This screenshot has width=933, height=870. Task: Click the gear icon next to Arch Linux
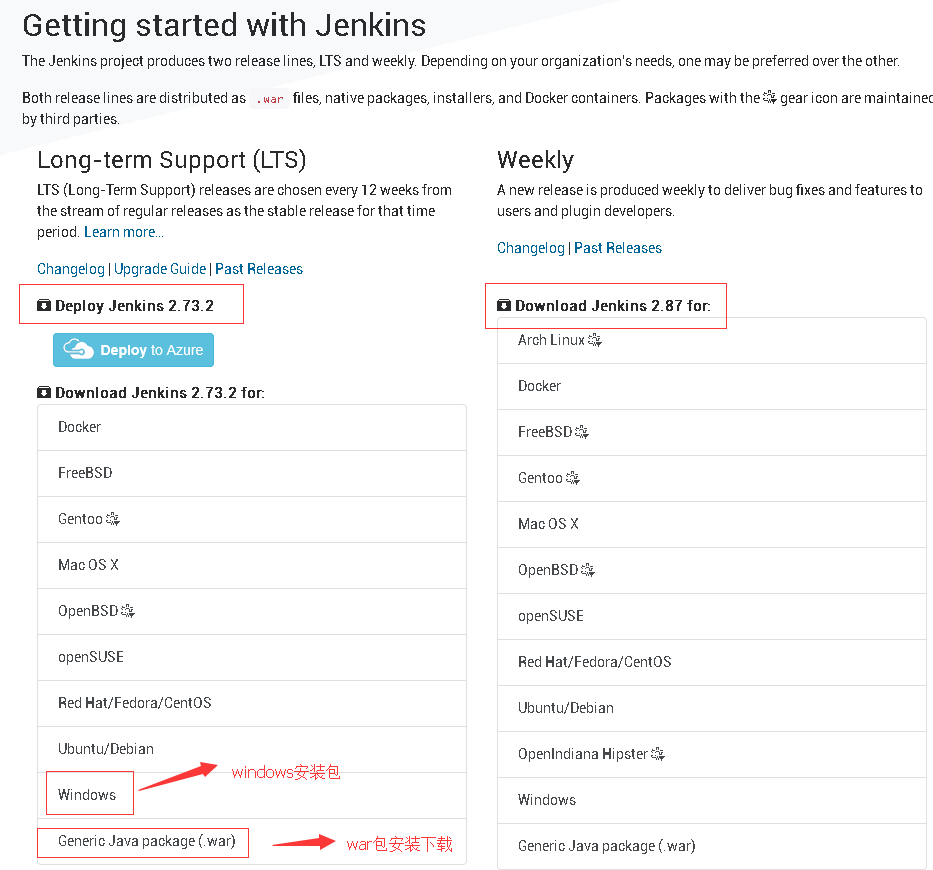(x=595, y=340)
